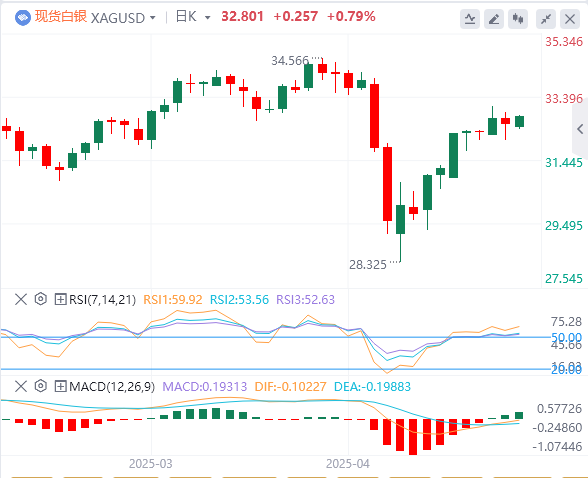
Task: Click the +0.257 price change
Action: tap(296, 16)
